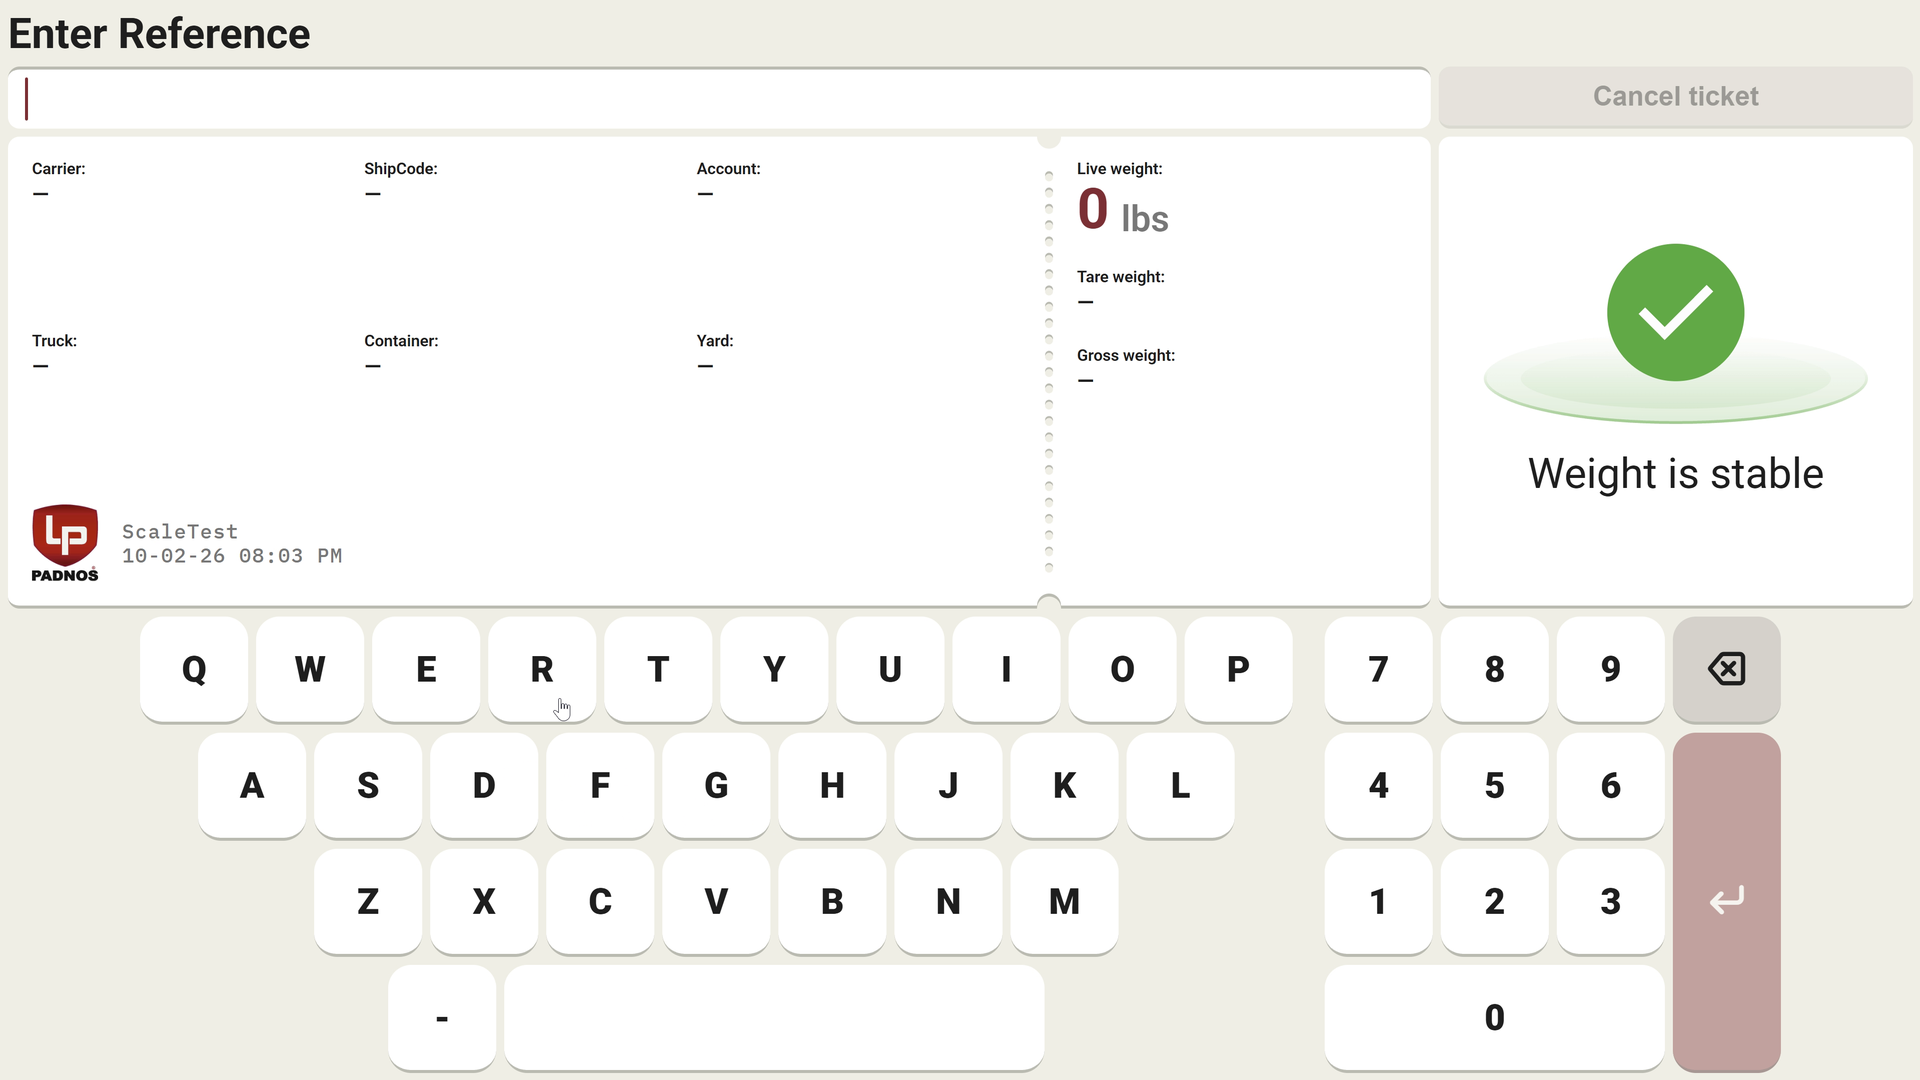1920x1080 pixels.
Task: Click the Padnos logo
Action: (x=65, y=543)
